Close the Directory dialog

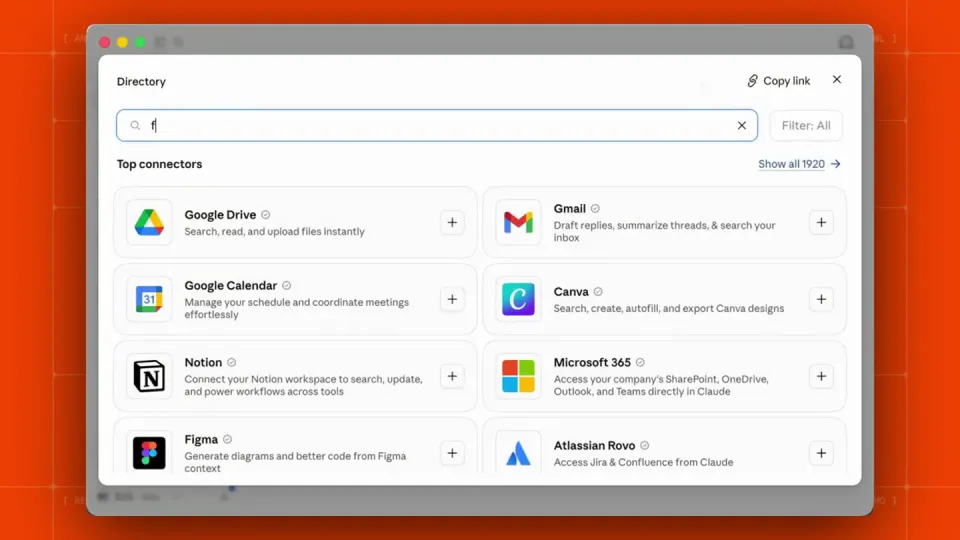point(836,80)
